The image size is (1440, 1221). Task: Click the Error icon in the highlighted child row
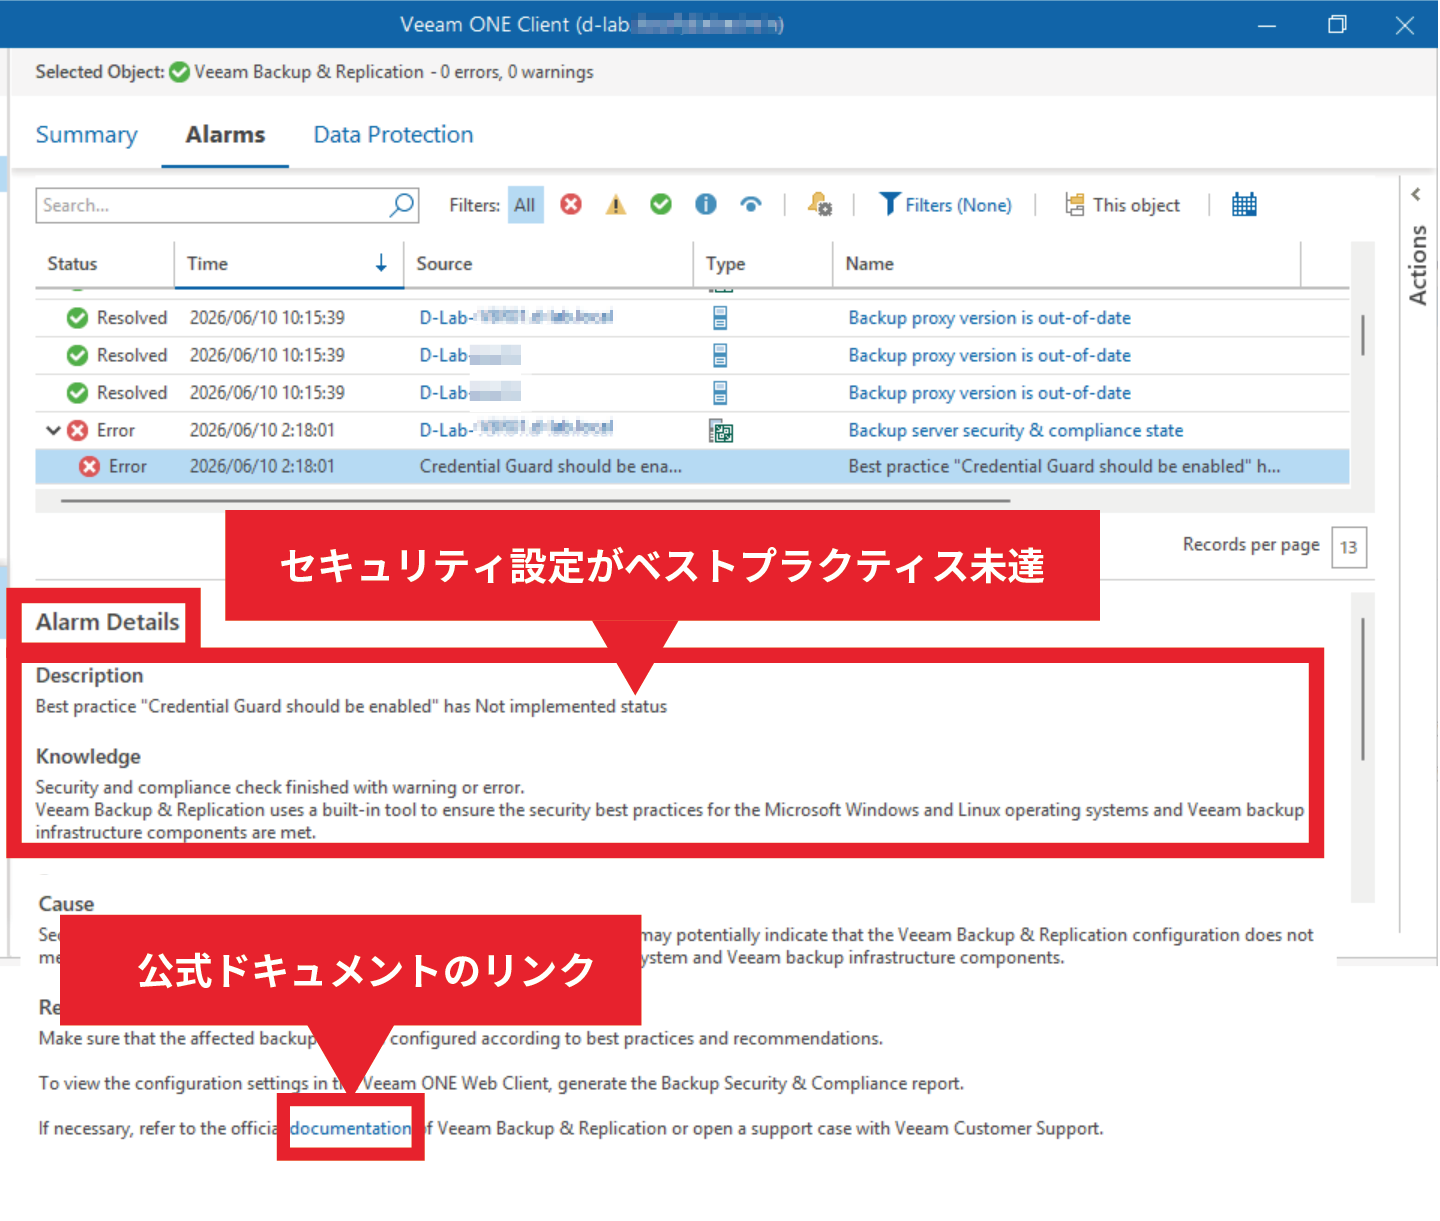click(x=90, y=467)
